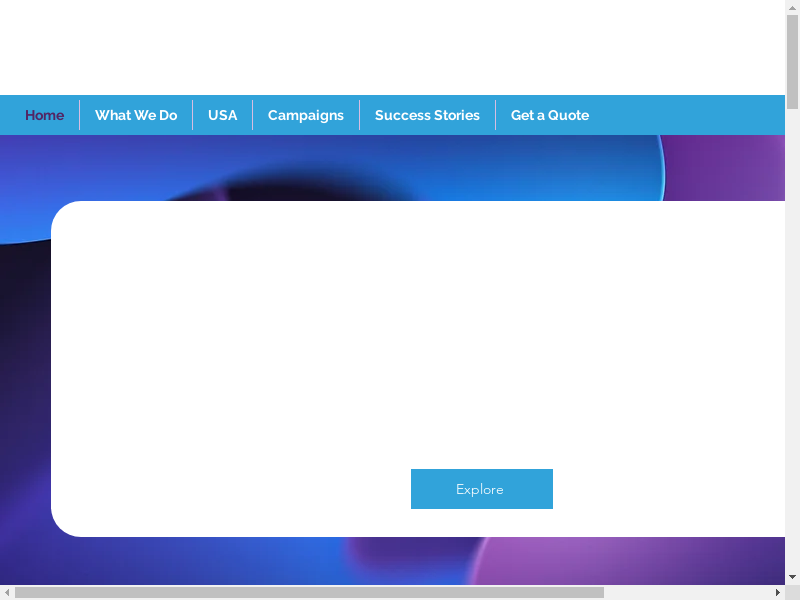Select USA in the navigation bar
This screenshot has height=600, width=800.
tap(222, 115)
